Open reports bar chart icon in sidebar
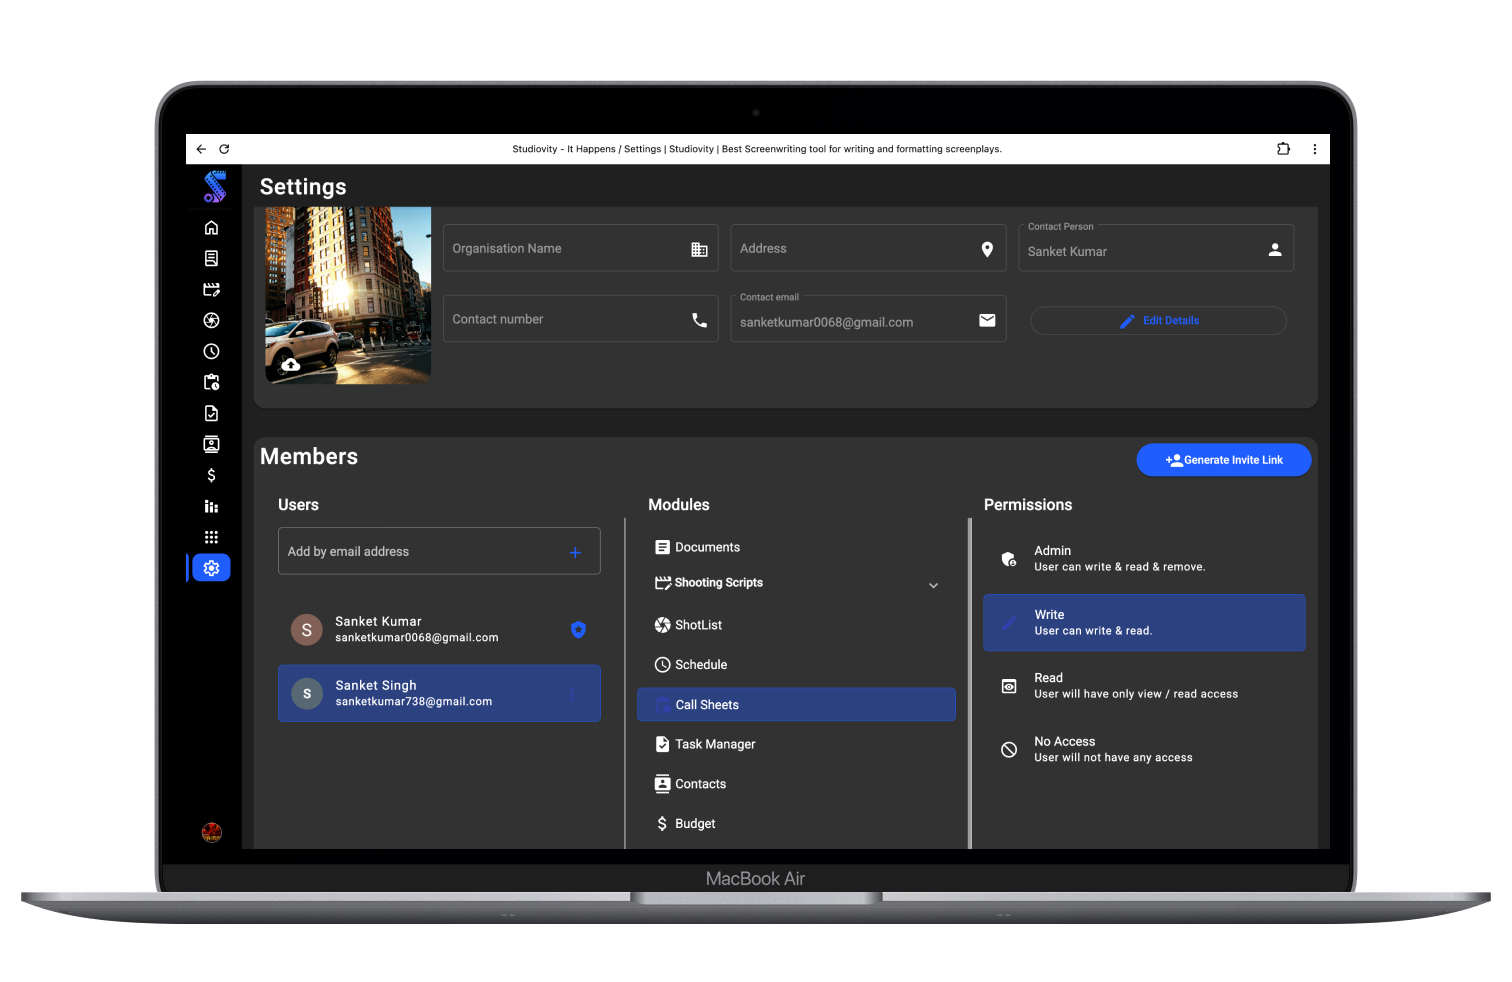 click(x=211, y=507)
